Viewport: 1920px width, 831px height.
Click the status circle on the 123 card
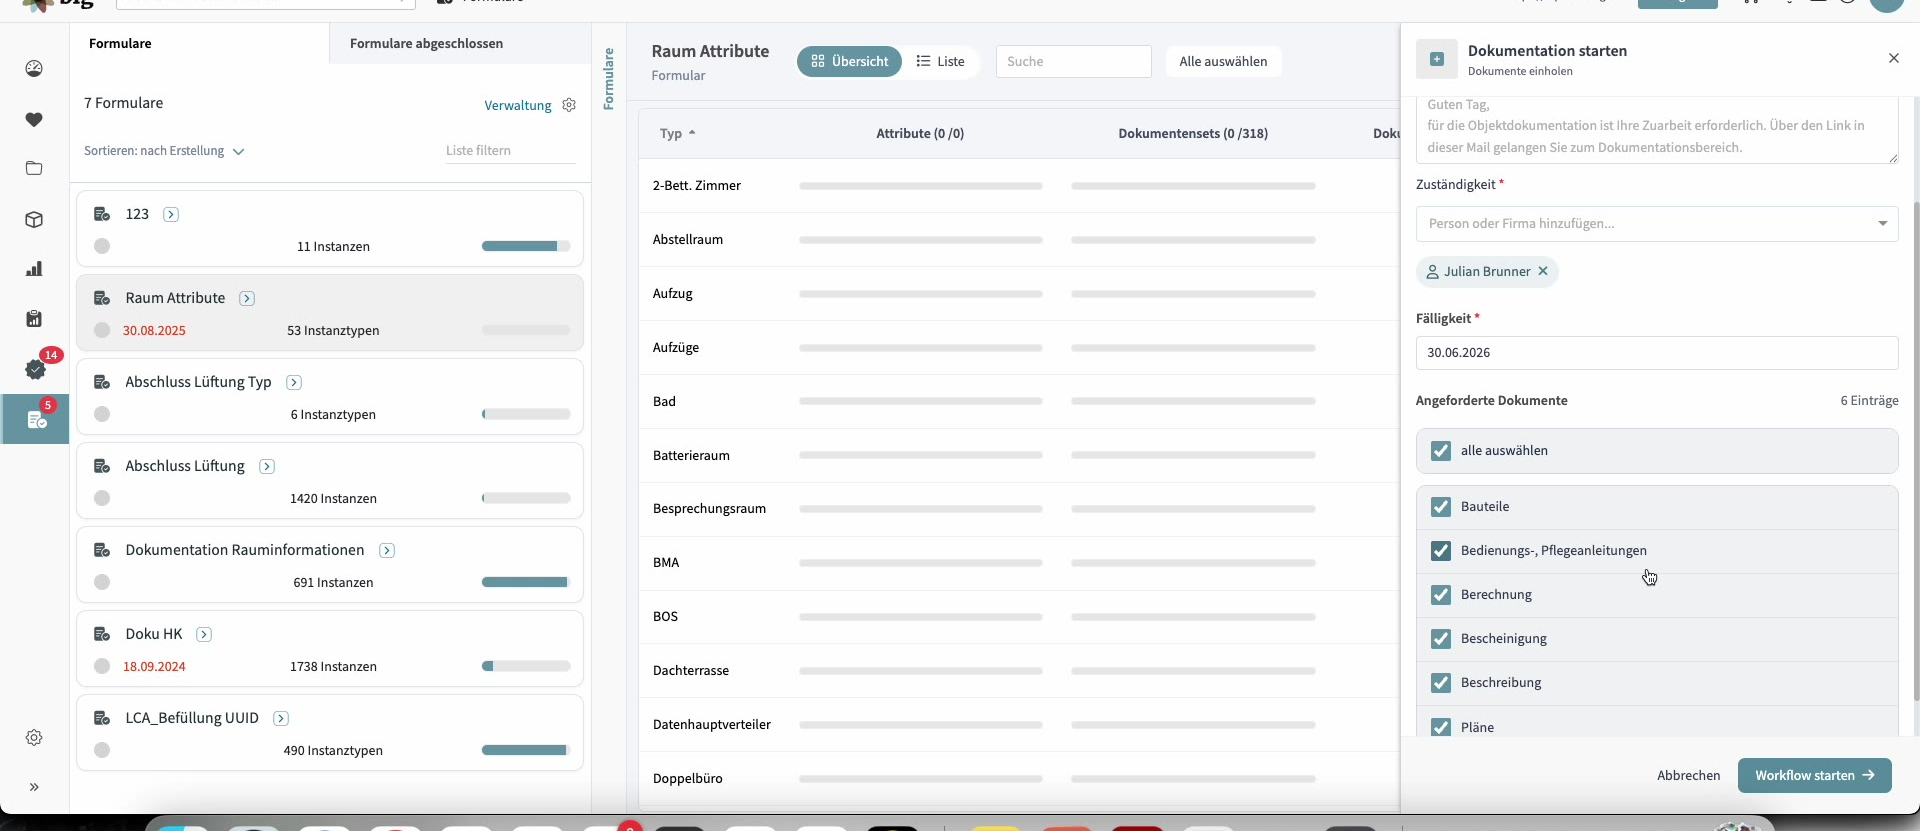102,246
